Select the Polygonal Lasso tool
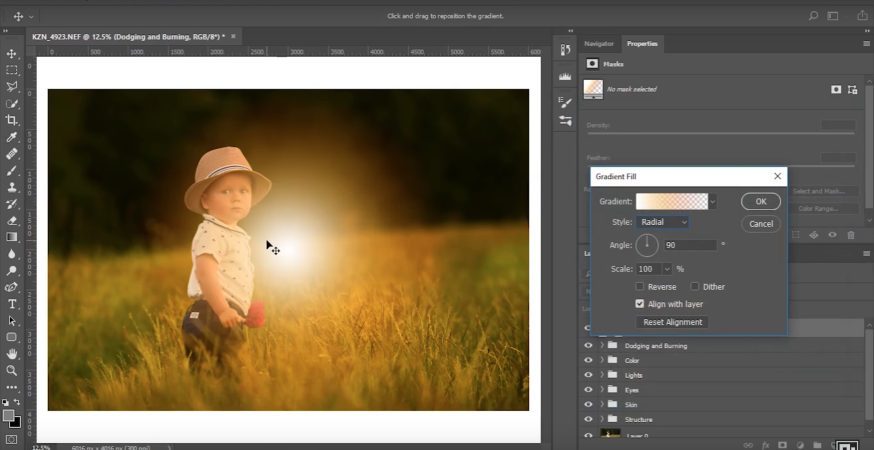Viewport: 874px width, 450px height. point(11,86)
